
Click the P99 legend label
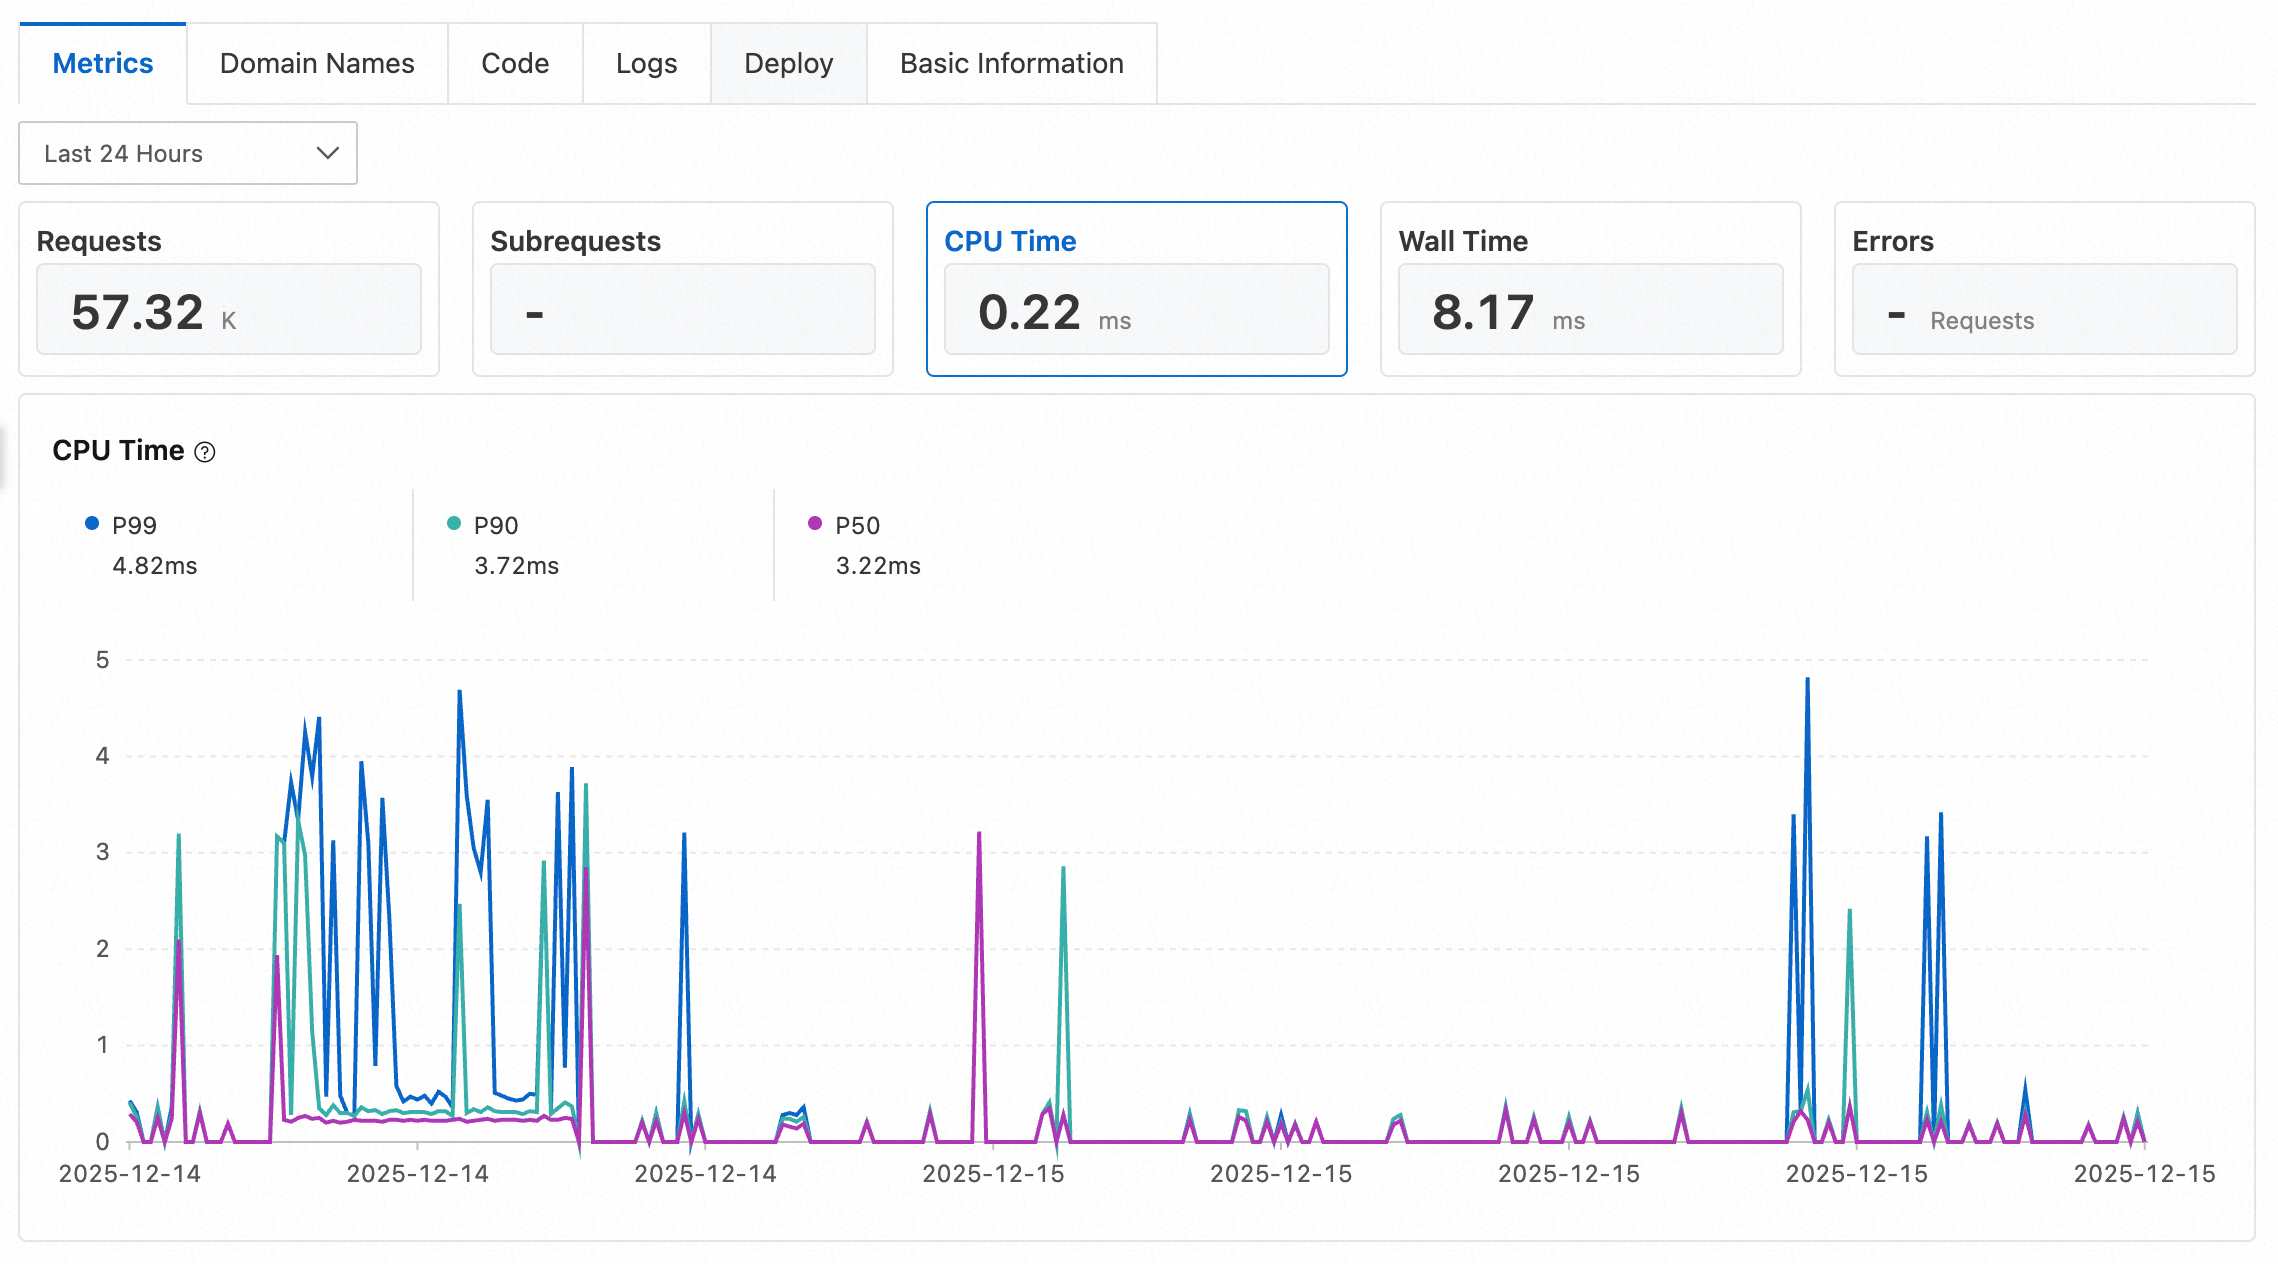point(134,525)
